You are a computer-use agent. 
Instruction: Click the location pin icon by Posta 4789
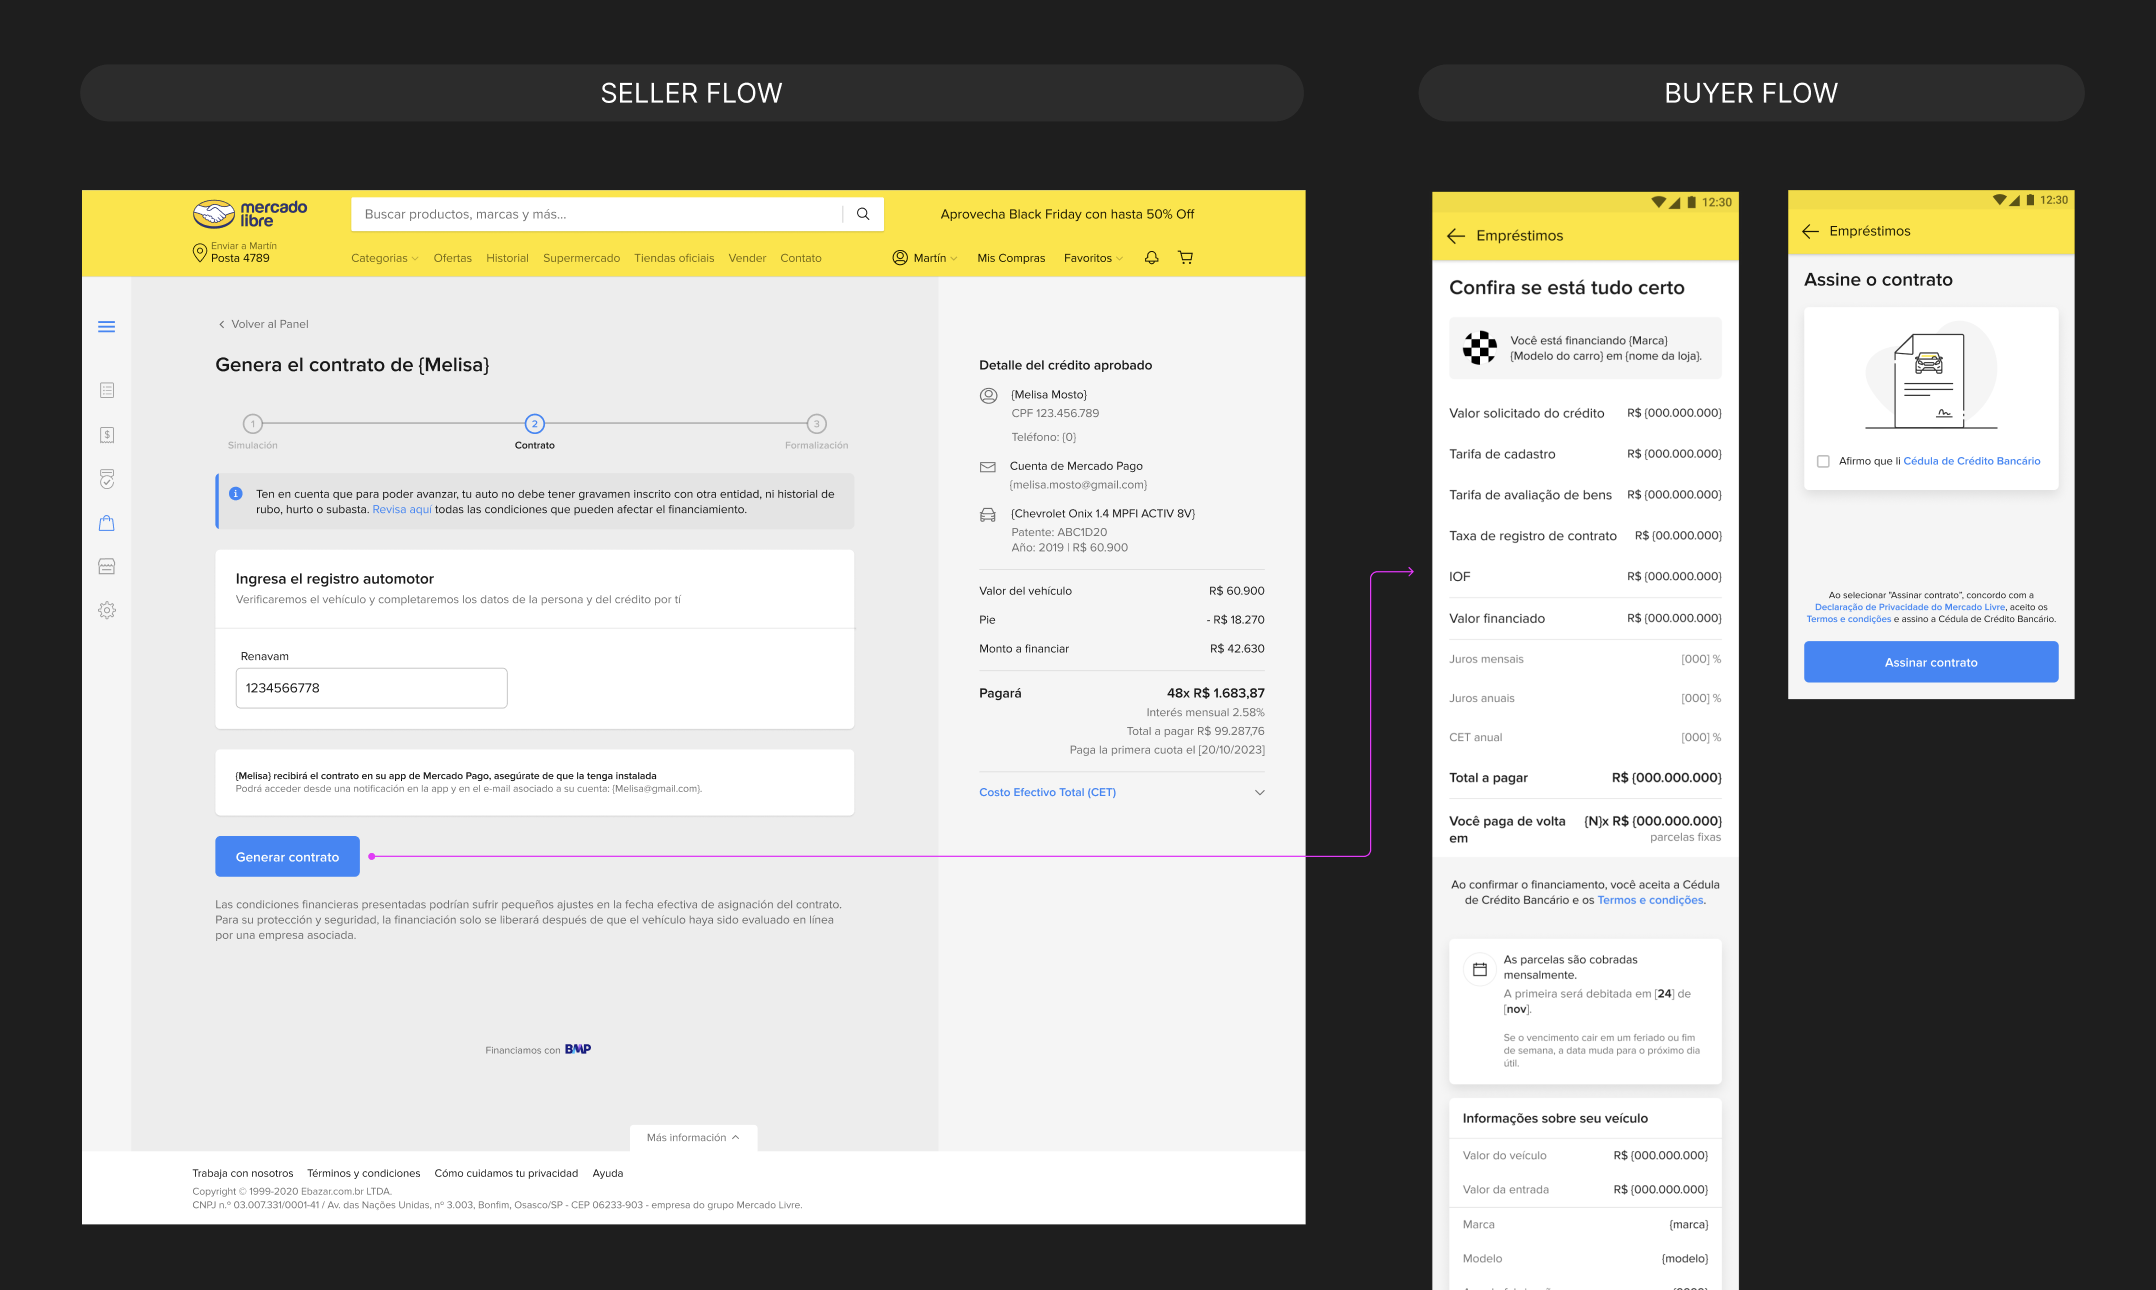pyautogui.click(x=199, y=252)
